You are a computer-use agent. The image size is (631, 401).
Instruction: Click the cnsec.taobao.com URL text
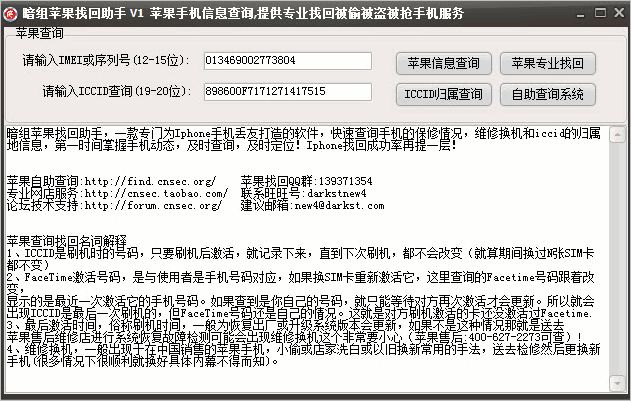pos(156,194)
